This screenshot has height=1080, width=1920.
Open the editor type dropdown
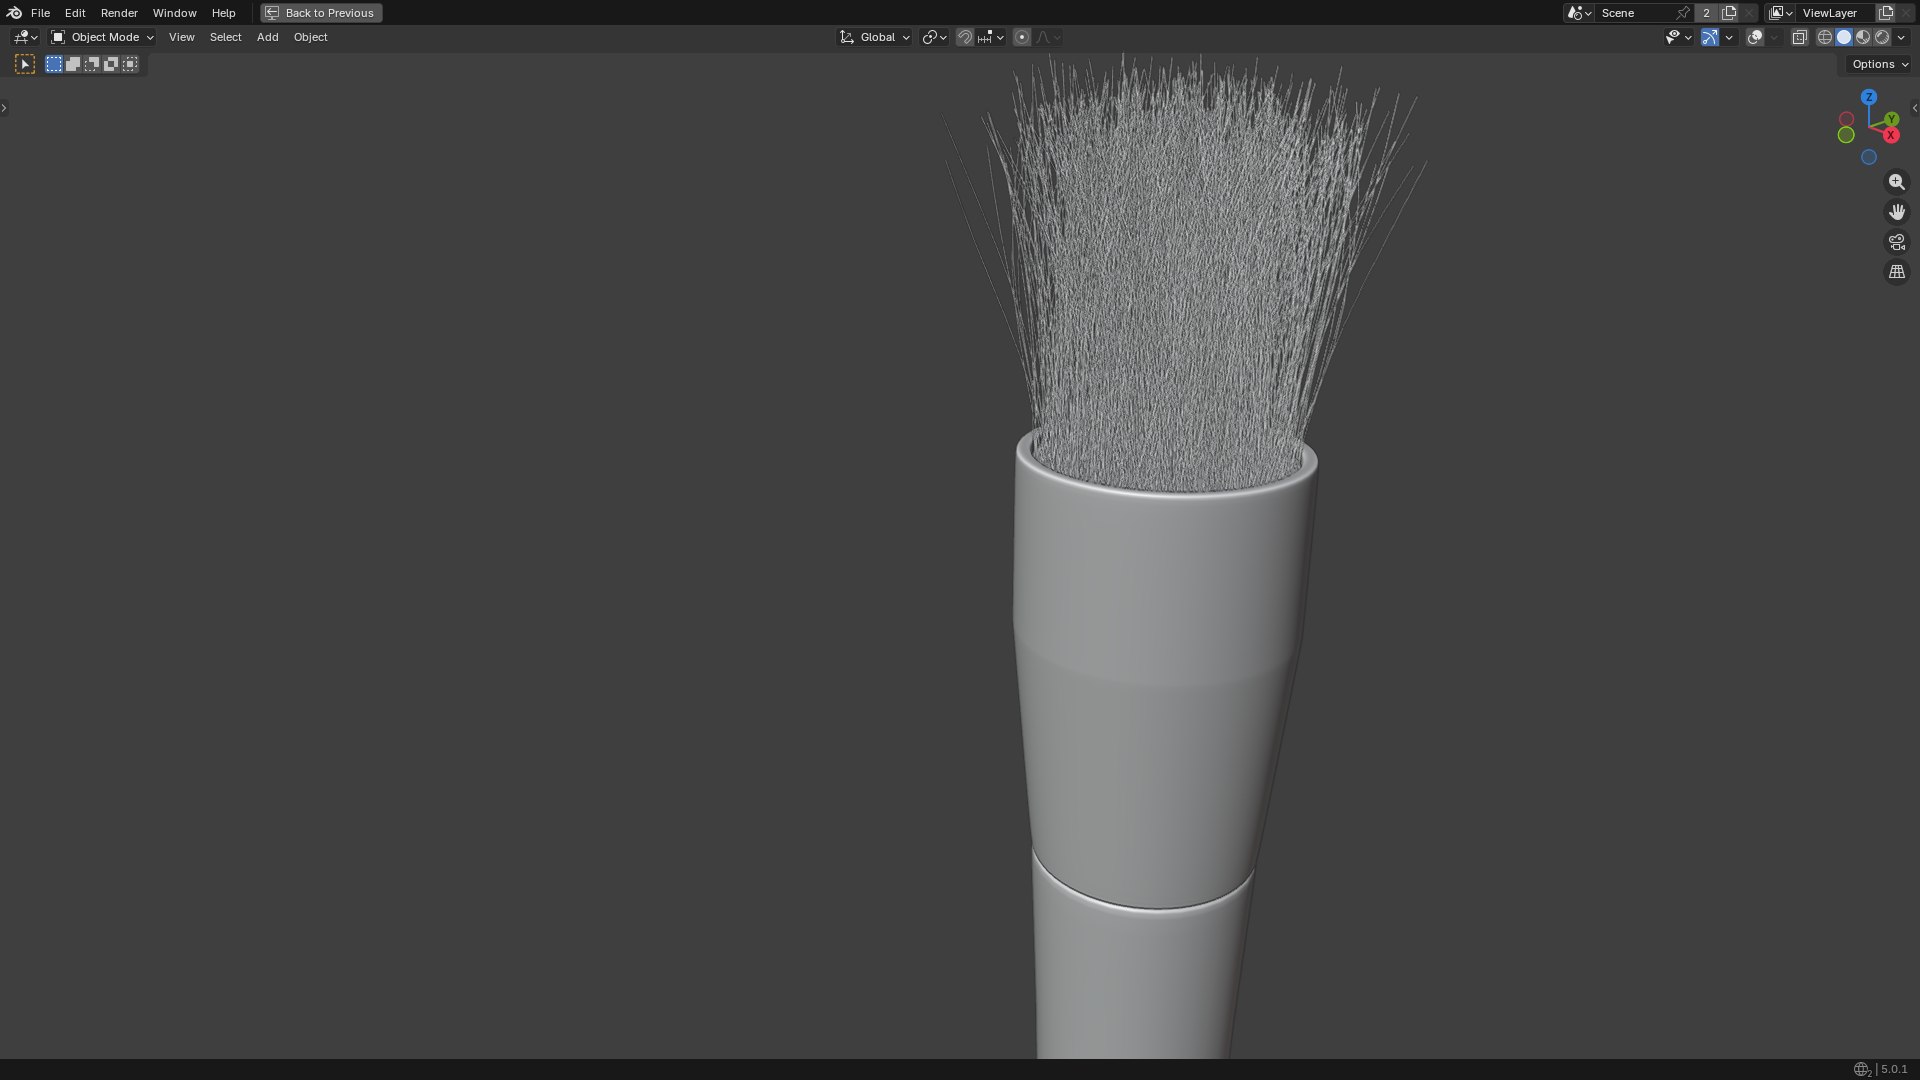(x=25, y=37)
